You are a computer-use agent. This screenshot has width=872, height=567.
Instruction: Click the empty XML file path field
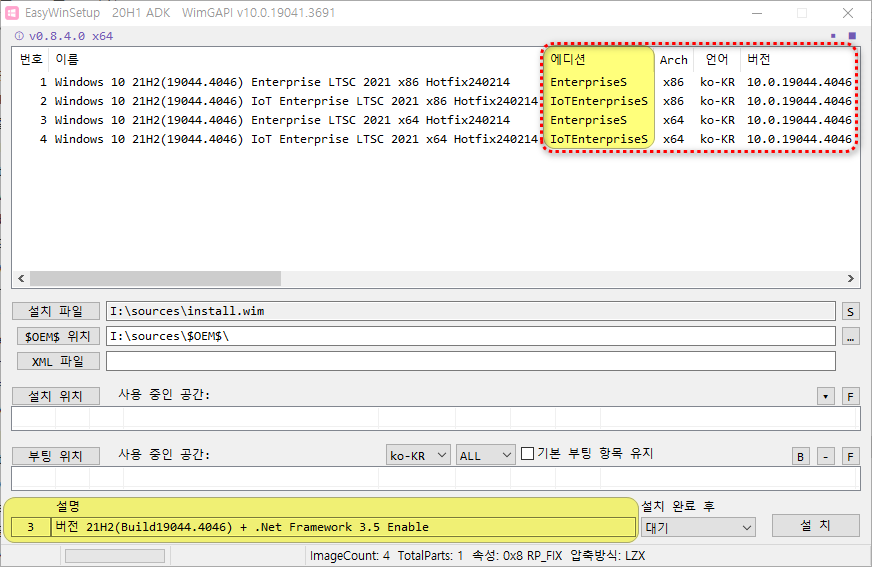click(x=470, y=361)
